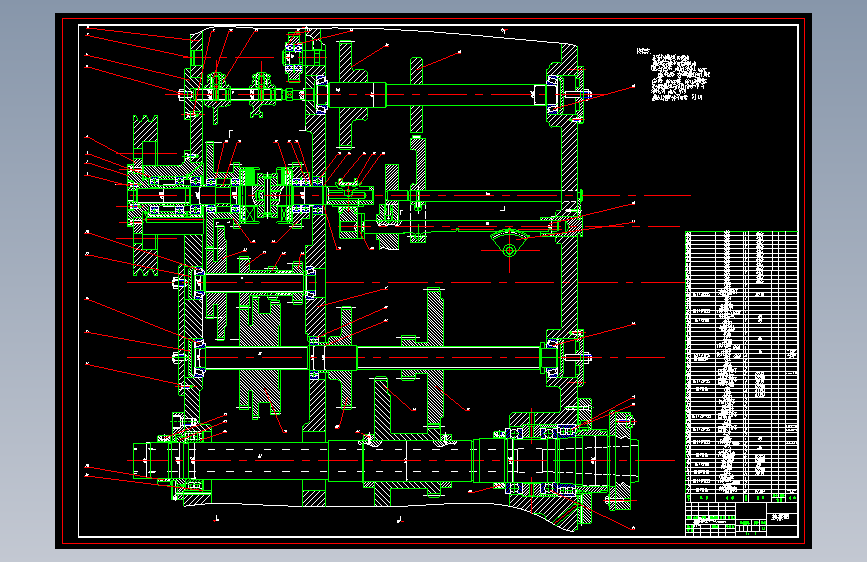Click the hatched central partition wall

[x=315, y=266]
